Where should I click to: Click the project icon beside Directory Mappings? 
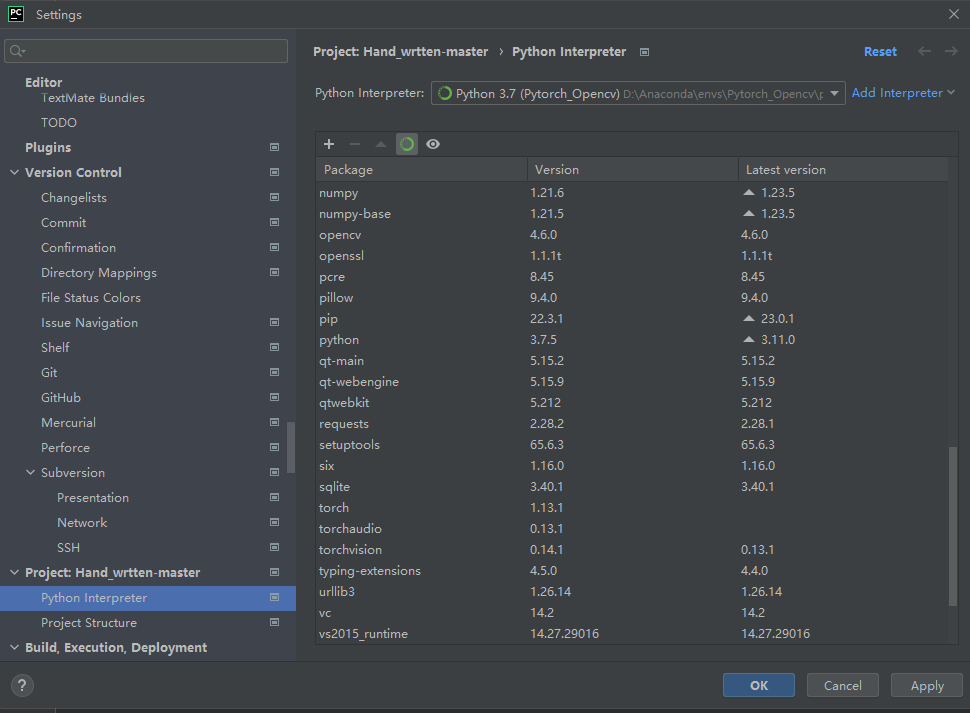click(x=274, y=272)
